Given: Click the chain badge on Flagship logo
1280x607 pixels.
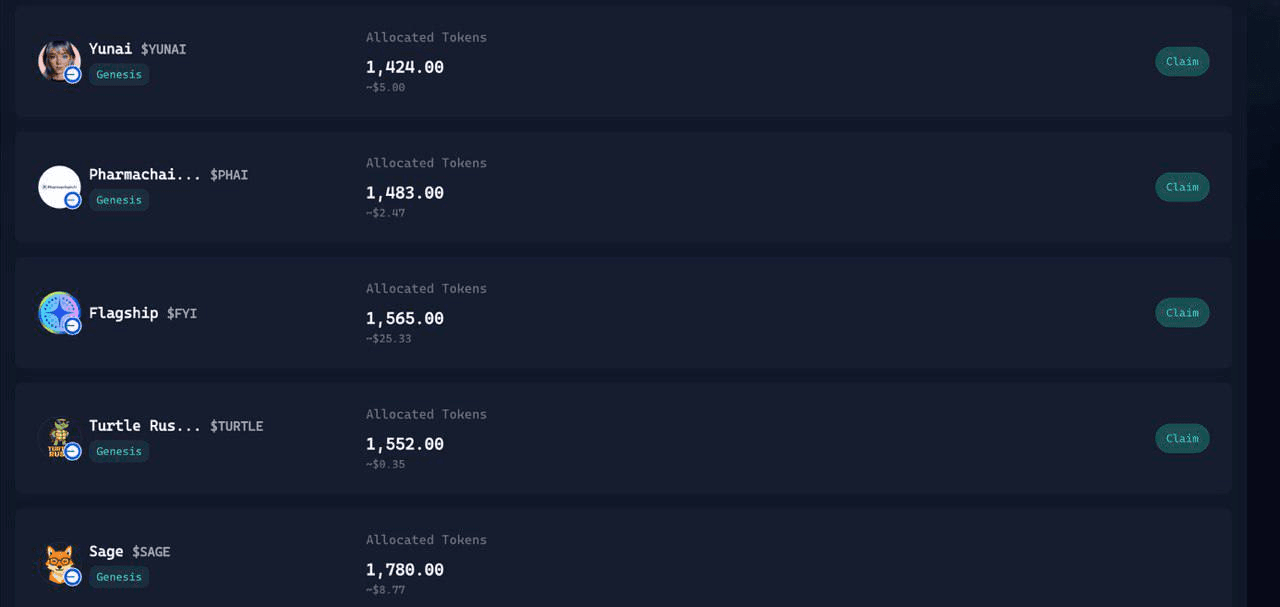Looking at the screenshot, I should (x=72, y=326).
